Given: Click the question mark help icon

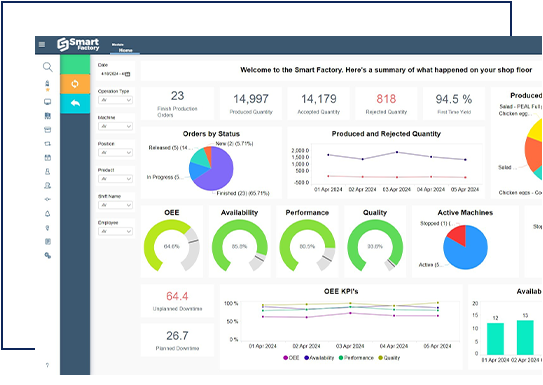Looking at the screenshot, I should coord(47,365).
